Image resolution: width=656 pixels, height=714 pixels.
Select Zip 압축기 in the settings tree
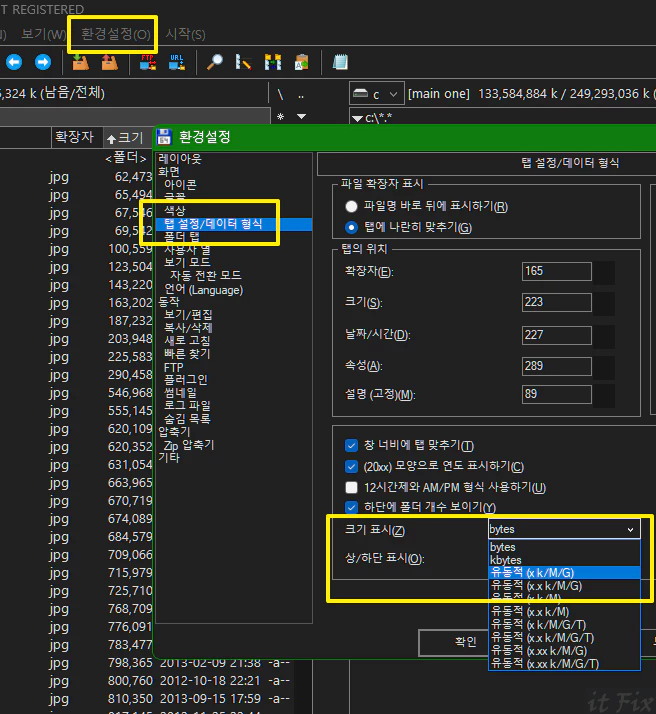[189, 445]
